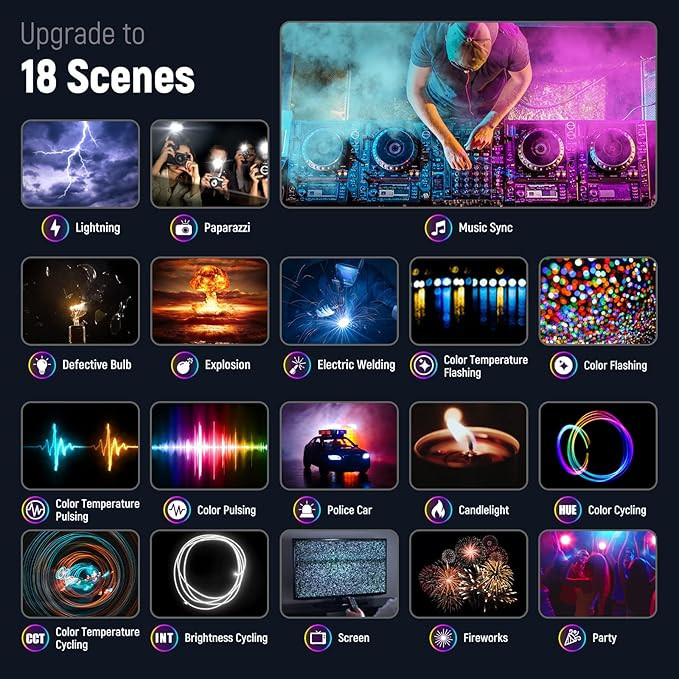The image size is (679, 679).
Task: Select the Color Temperature Flashing icon
Action: click(x=424, y=365)
